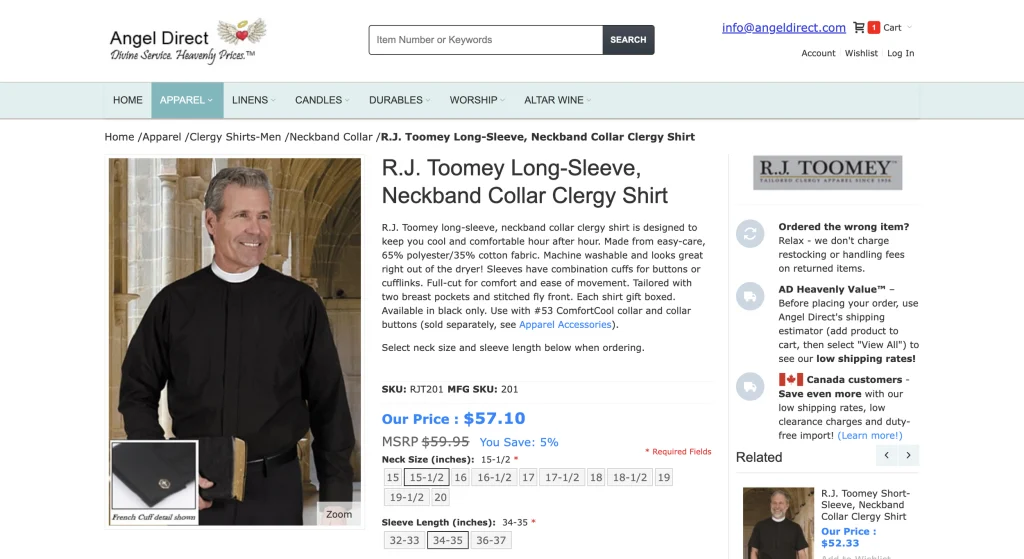This screenshot has height=559, width=1024.
Task: Focus the Item Number or Keywords field
Action: pyautogui.click(x=486, y=40)
